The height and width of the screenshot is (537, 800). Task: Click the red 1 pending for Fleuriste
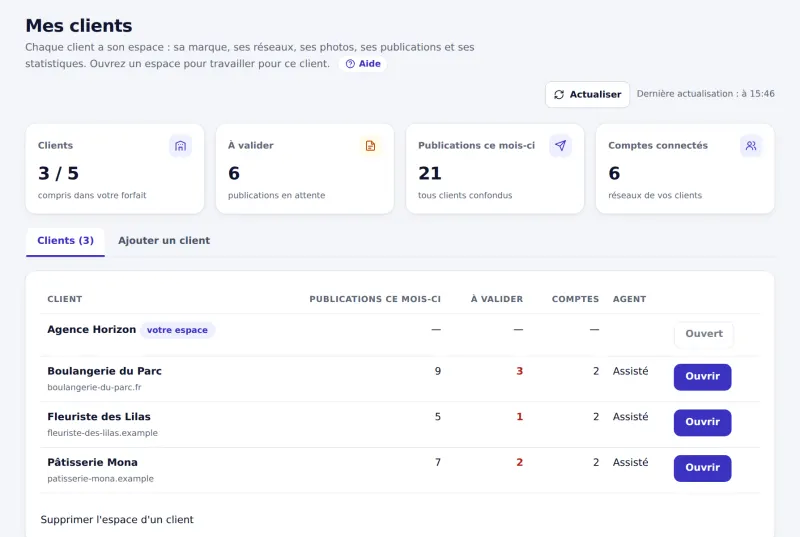point(519,417)
